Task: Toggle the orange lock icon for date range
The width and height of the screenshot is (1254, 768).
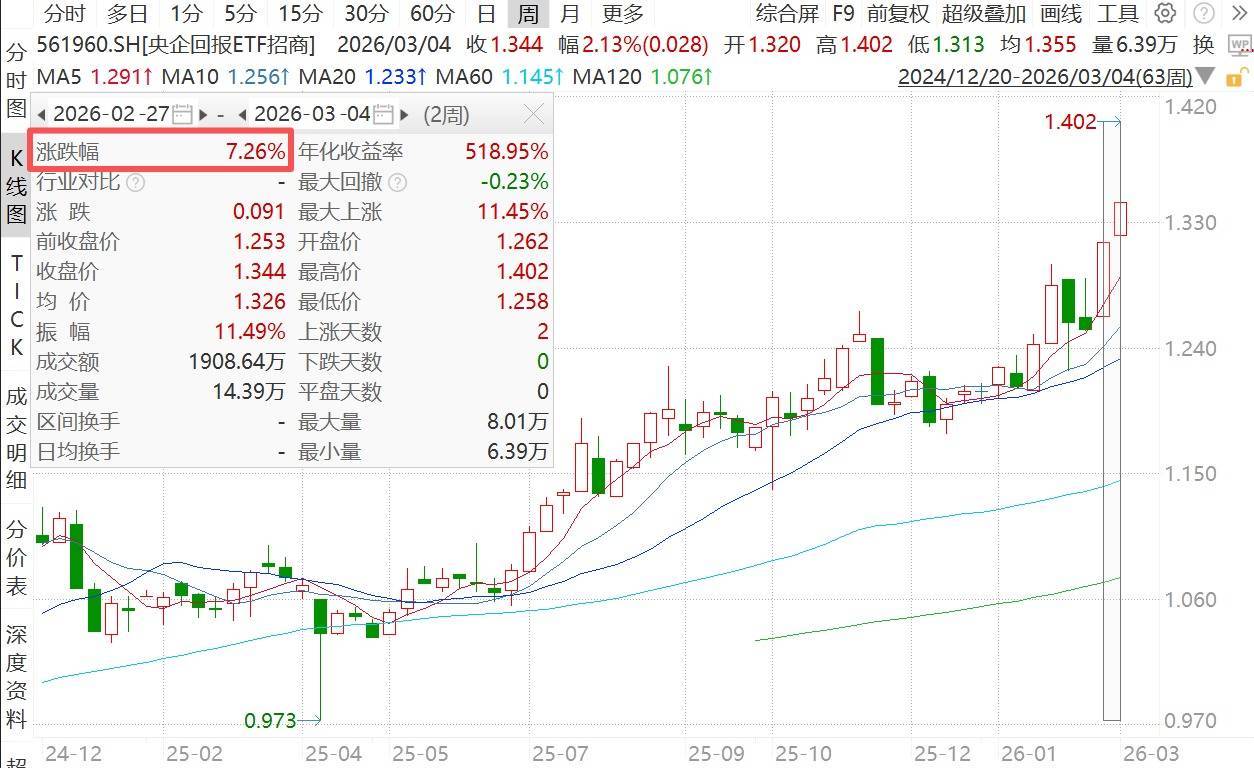Action: (1236, 77)
